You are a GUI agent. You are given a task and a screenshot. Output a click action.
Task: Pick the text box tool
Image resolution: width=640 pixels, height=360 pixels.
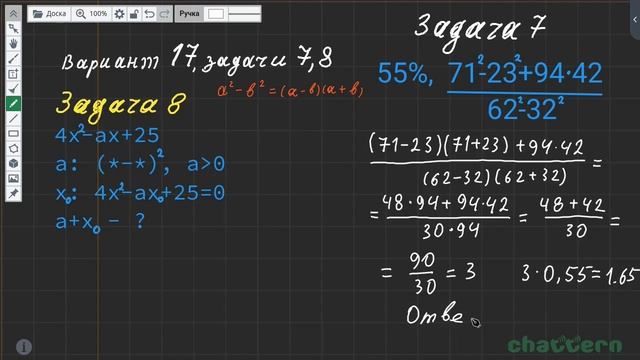coord(13,74)
